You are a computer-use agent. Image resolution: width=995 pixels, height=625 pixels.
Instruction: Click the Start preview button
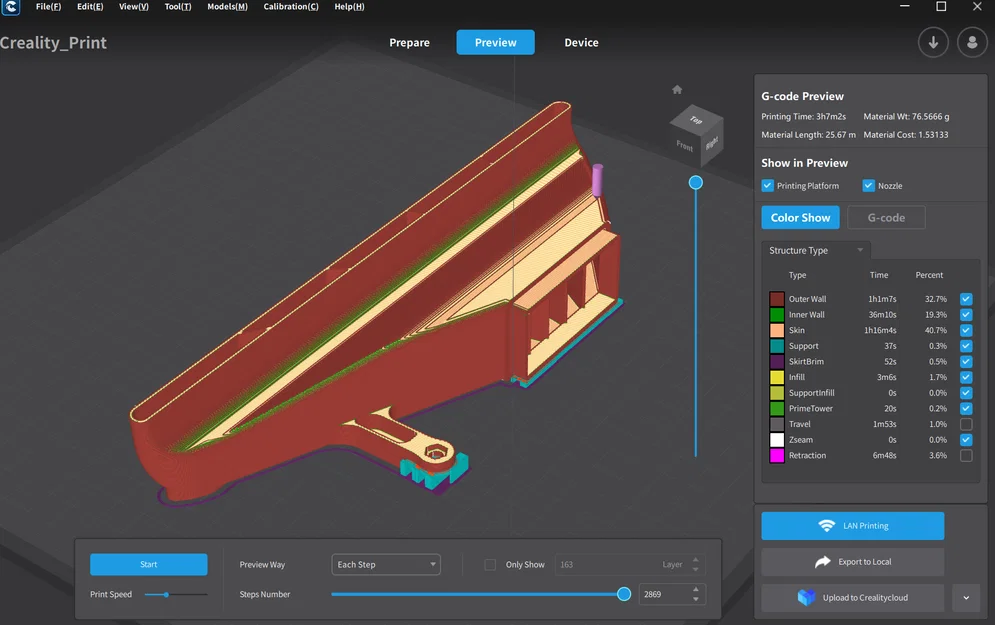pyautogui.click(x=148, y=565)
